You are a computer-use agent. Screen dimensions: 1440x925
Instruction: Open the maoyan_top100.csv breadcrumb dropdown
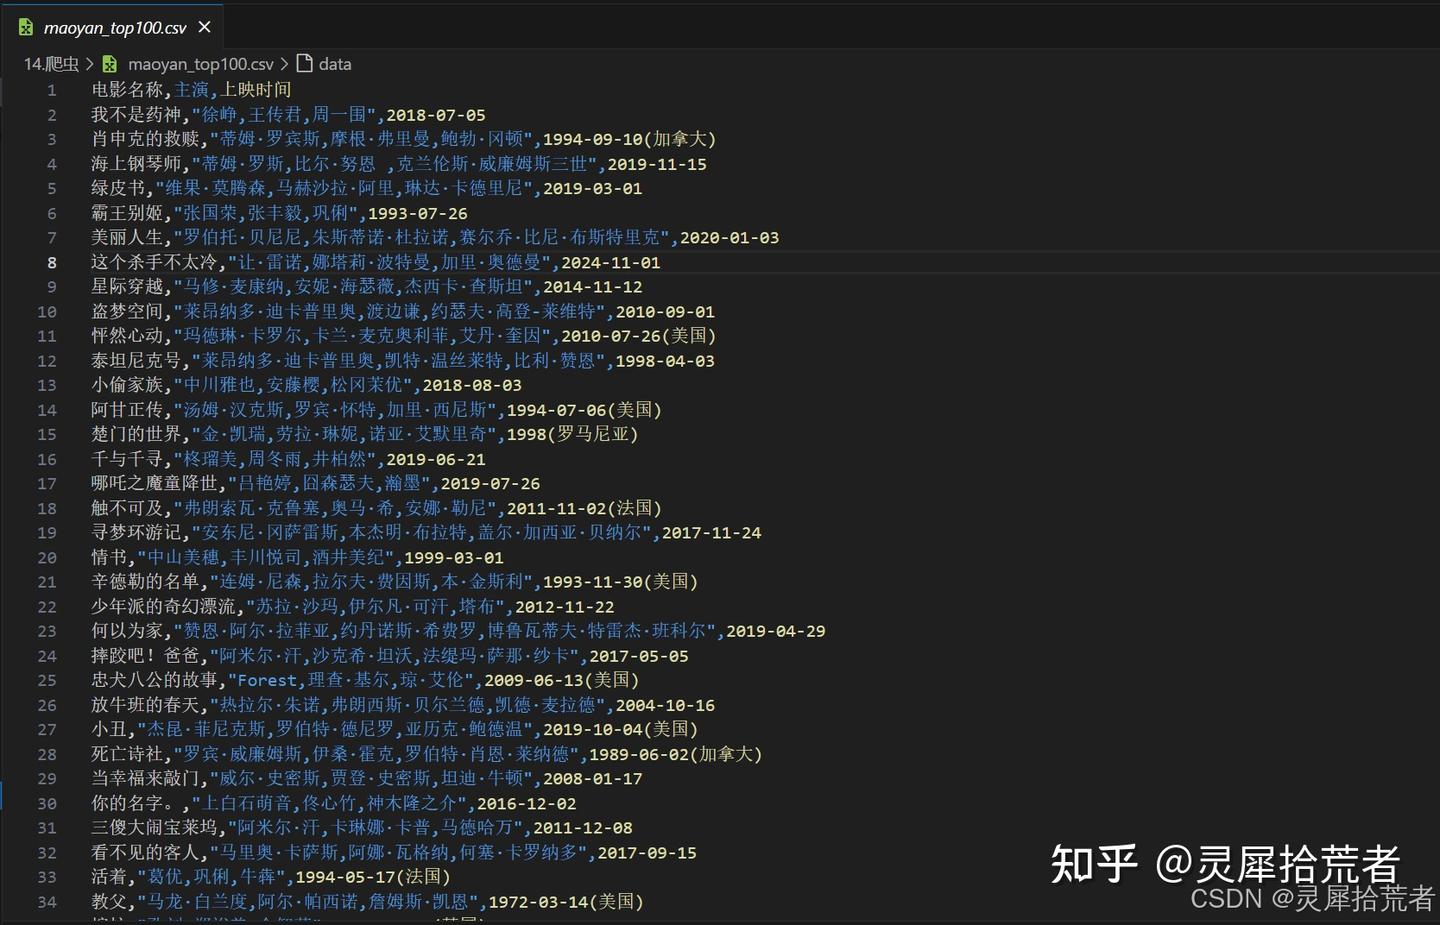(x=200, y=63)
